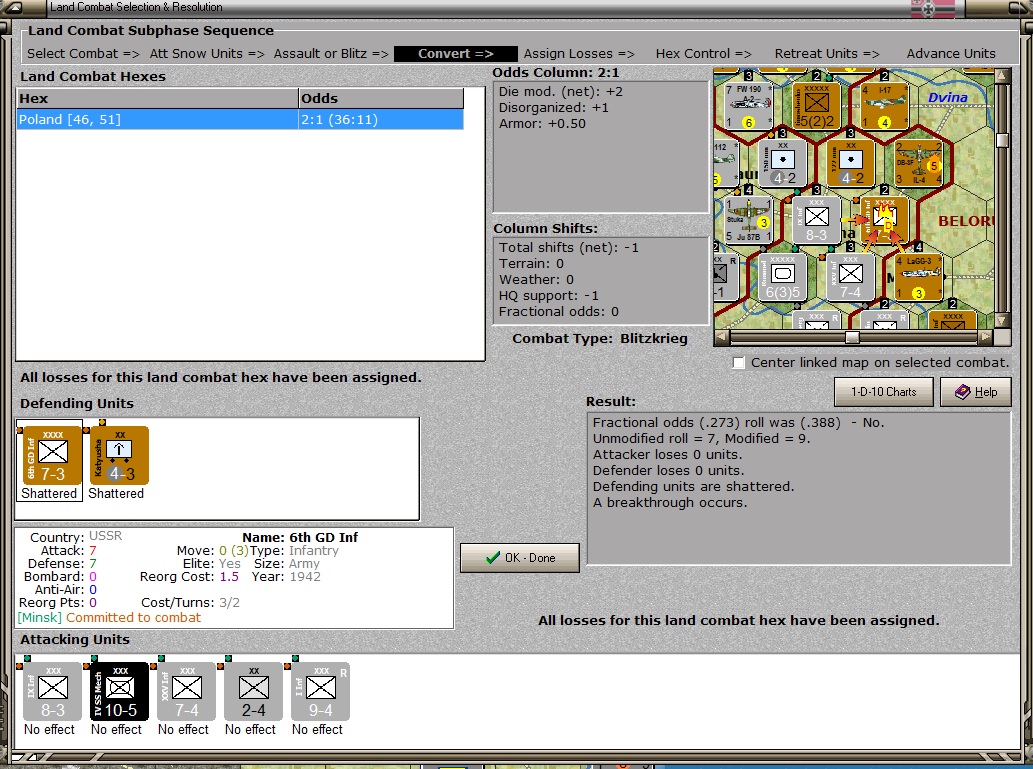The height and width of the screenshot is (769, 1033).
Task: Toggle Center linked map on selected combat
Action: point(739,363)
